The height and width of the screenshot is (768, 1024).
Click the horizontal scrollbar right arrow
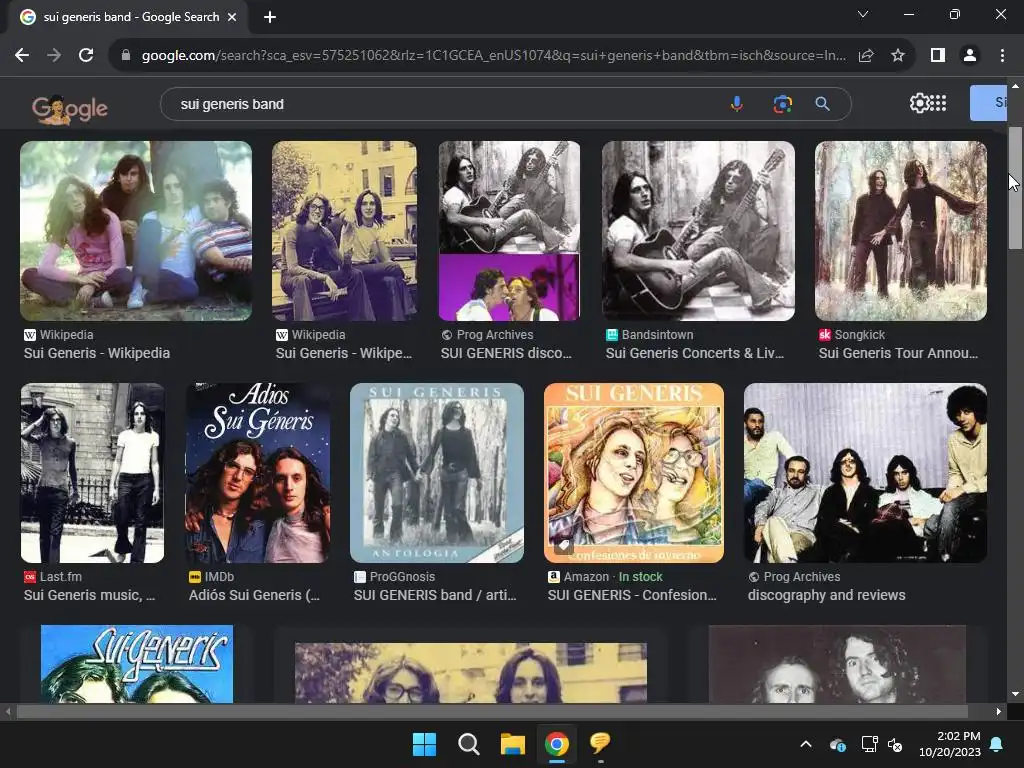[x=999, y=712]
